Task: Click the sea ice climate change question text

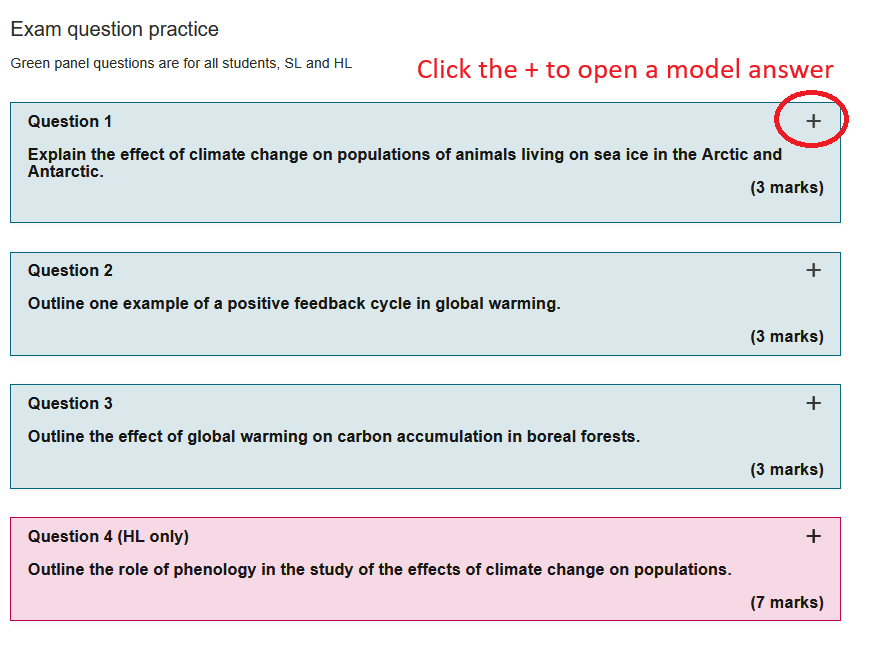Action: 405,162
